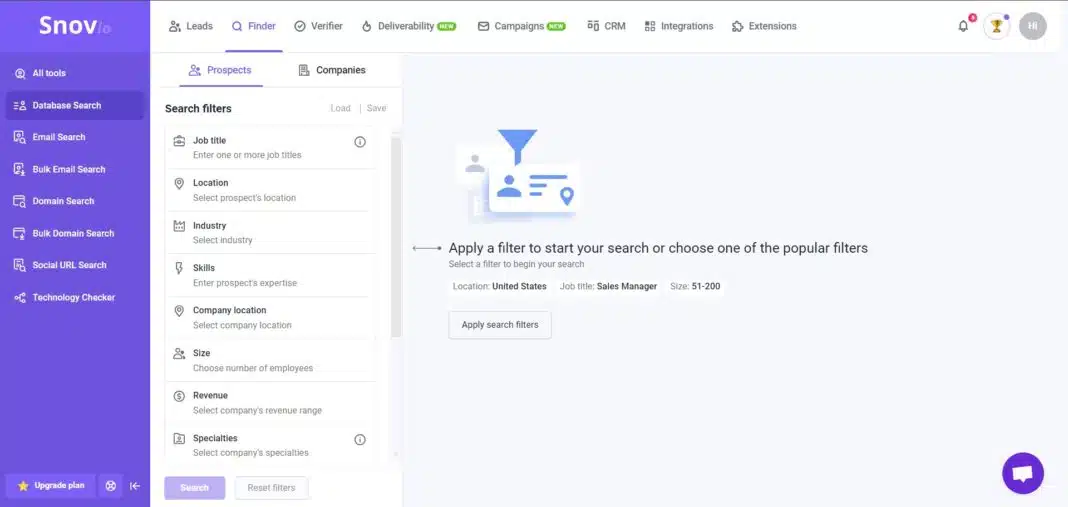Open Technology Checker in sidebar
The width and height of the screenshot is (1068, 507).
pyautogui.click(x=73, y=297)
